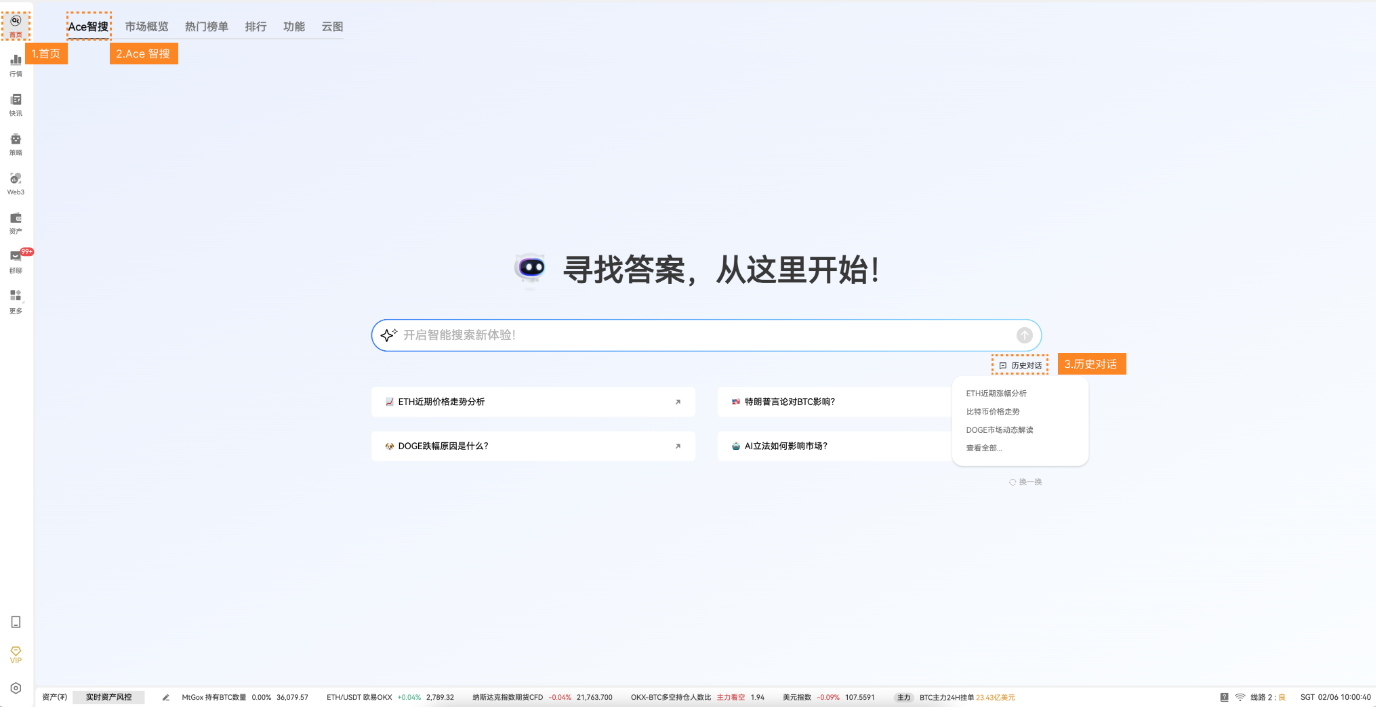Select ETH近期涨幅分析 from history list
The image size is (1376, 707).
996,393
